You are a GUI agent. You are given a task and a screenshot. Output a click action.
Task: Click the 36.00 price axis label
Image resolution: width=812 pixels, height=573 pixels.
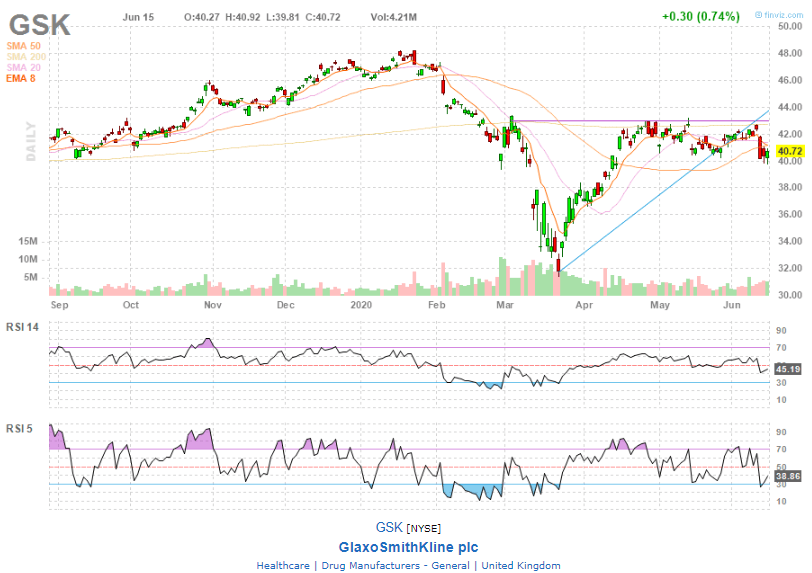click(x=790, y=214)
